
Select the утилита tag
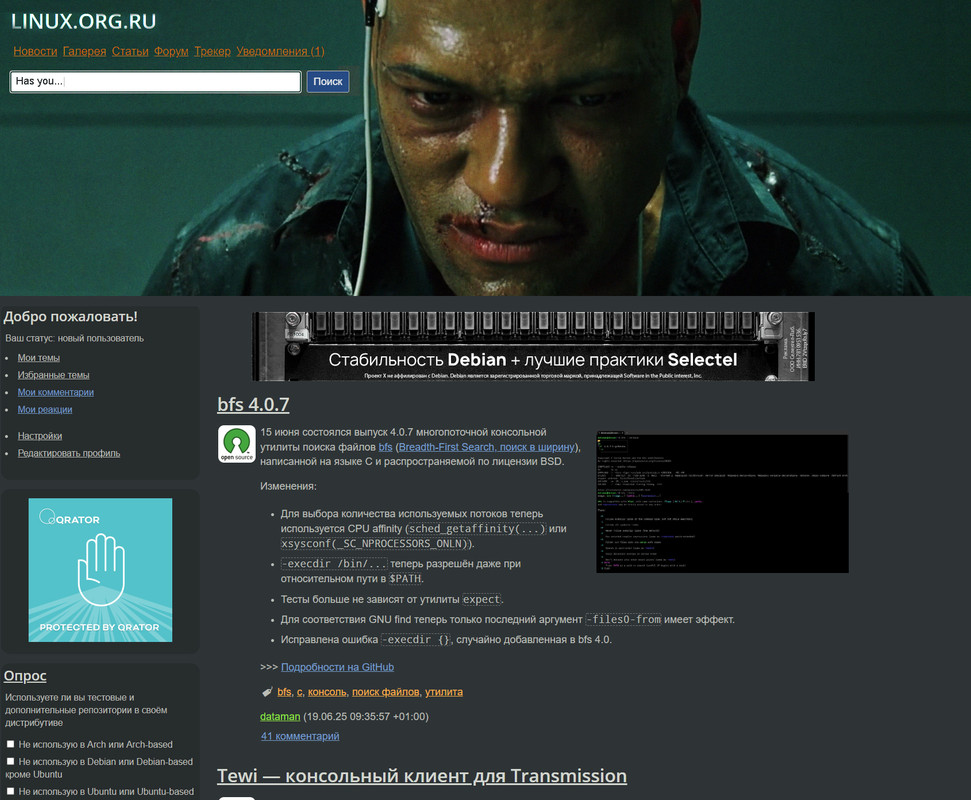(443, 692)
